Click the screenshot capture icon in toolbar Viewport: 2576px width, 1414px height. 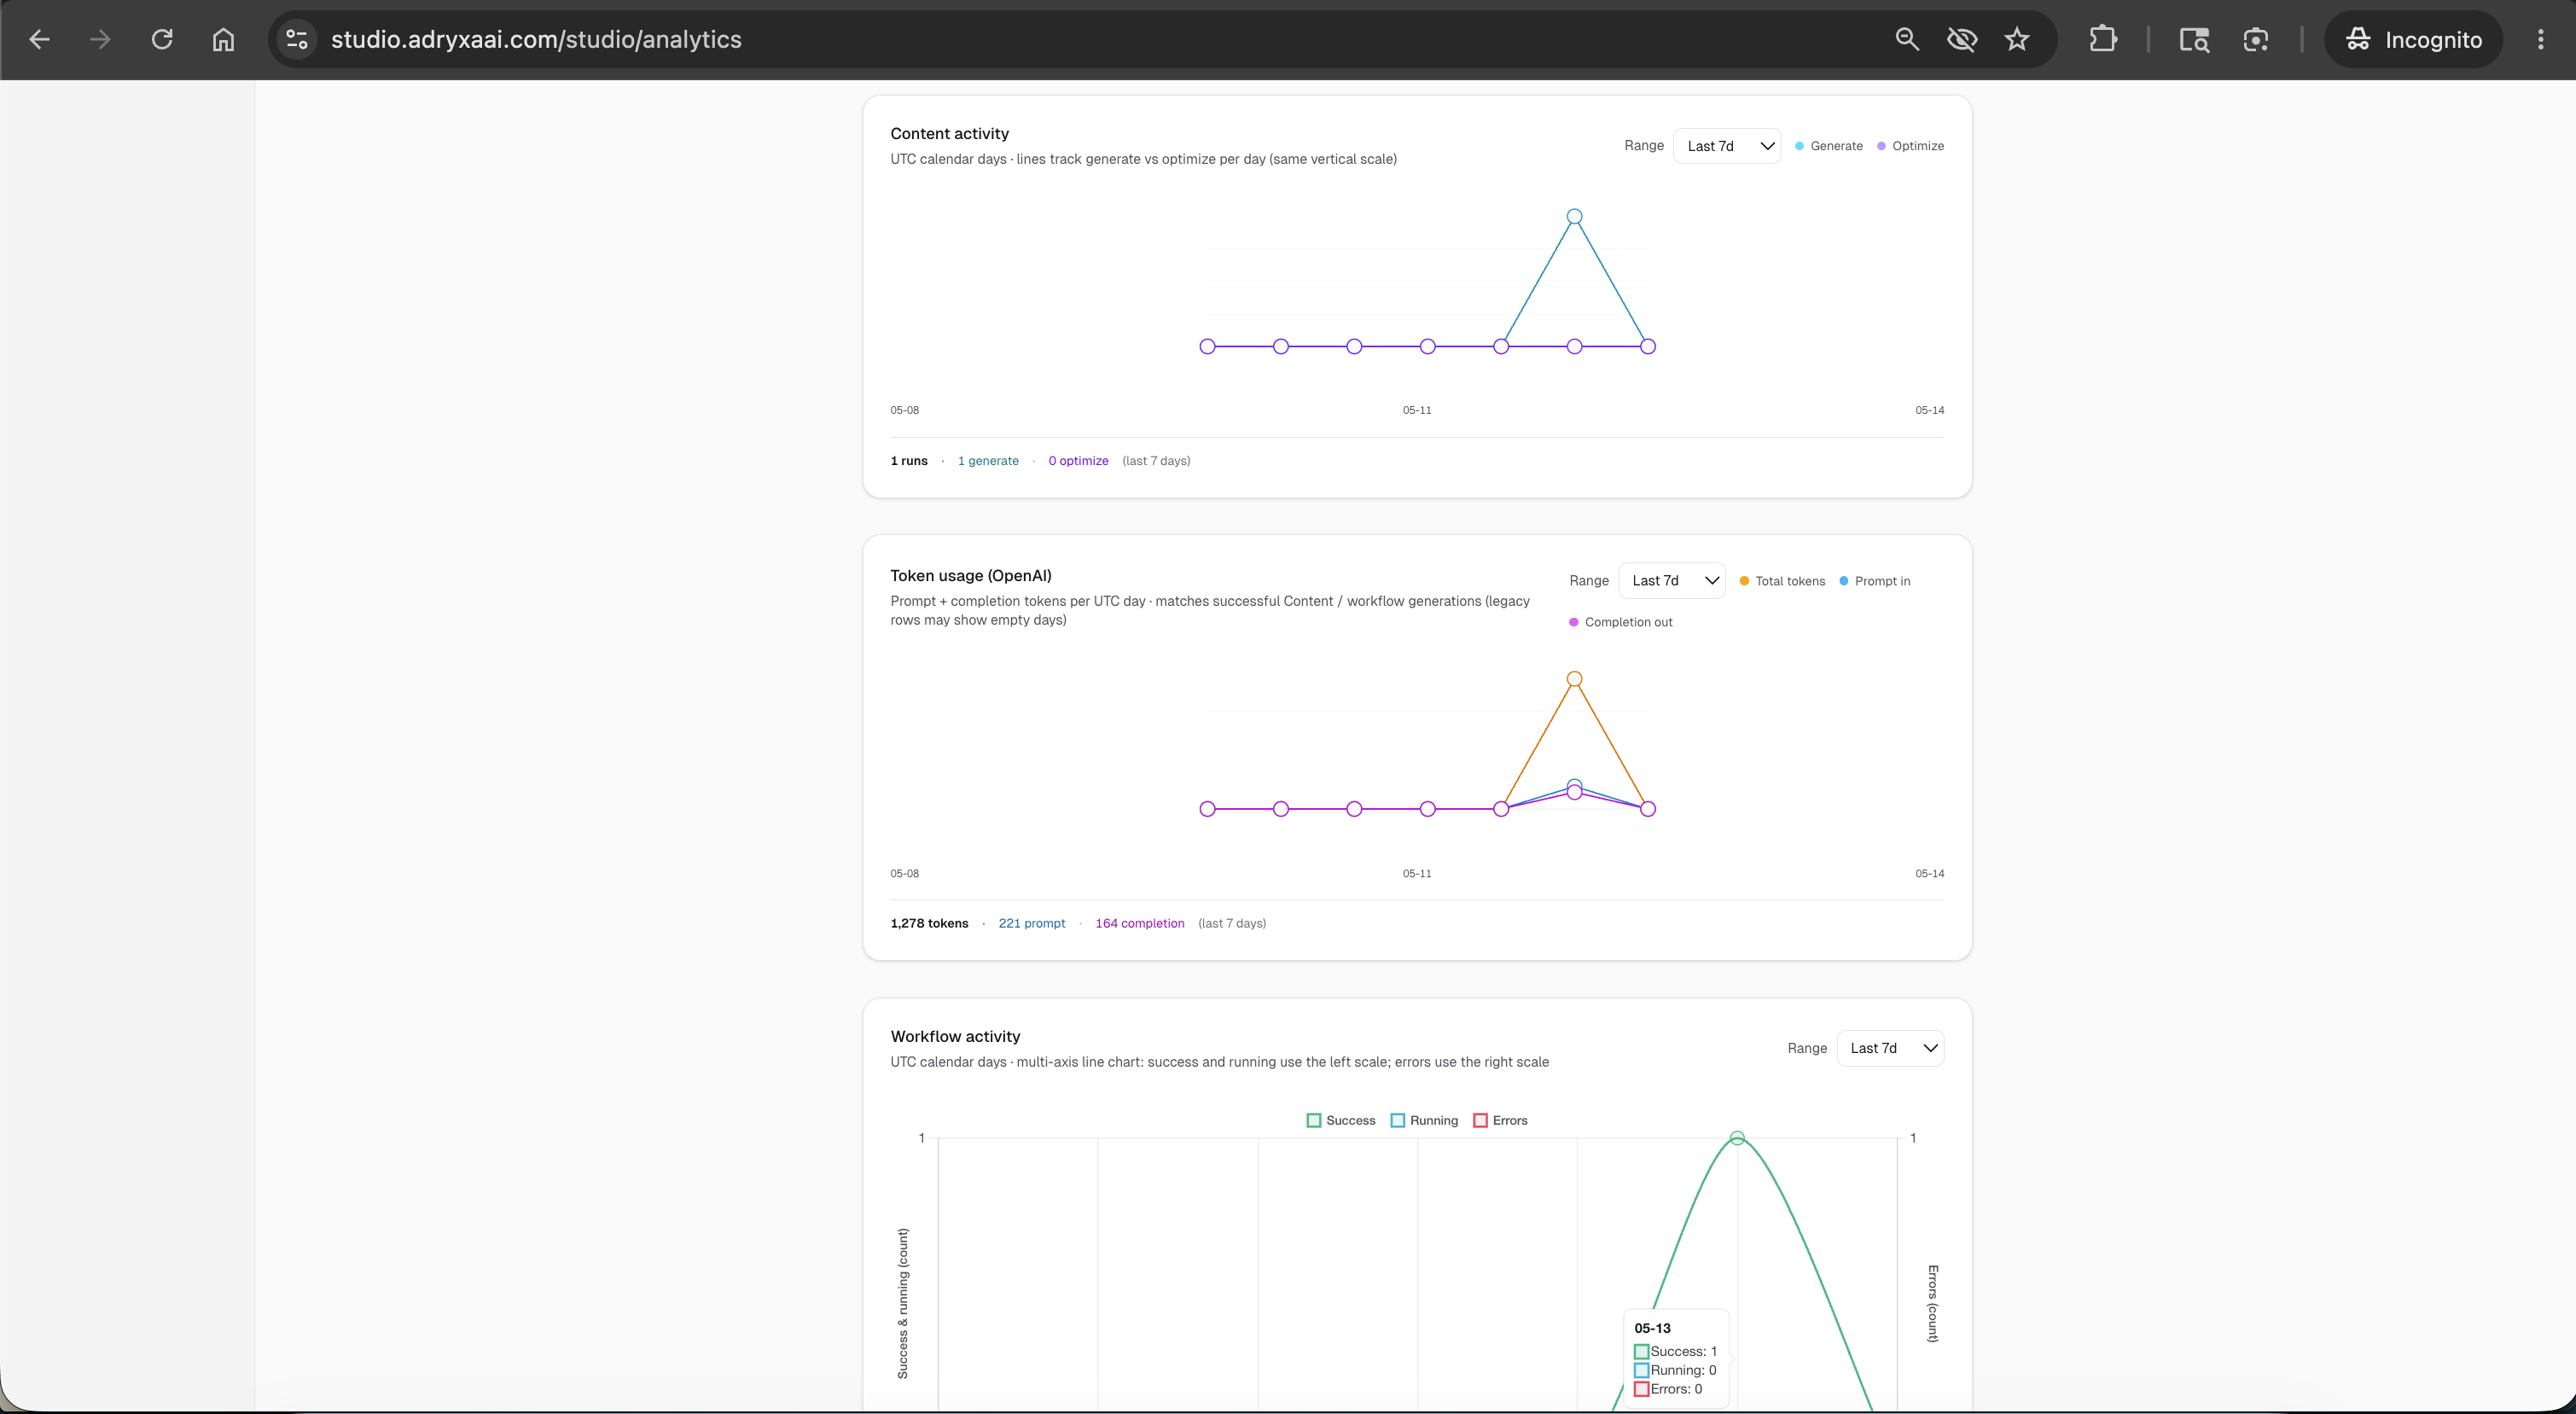2256,40
